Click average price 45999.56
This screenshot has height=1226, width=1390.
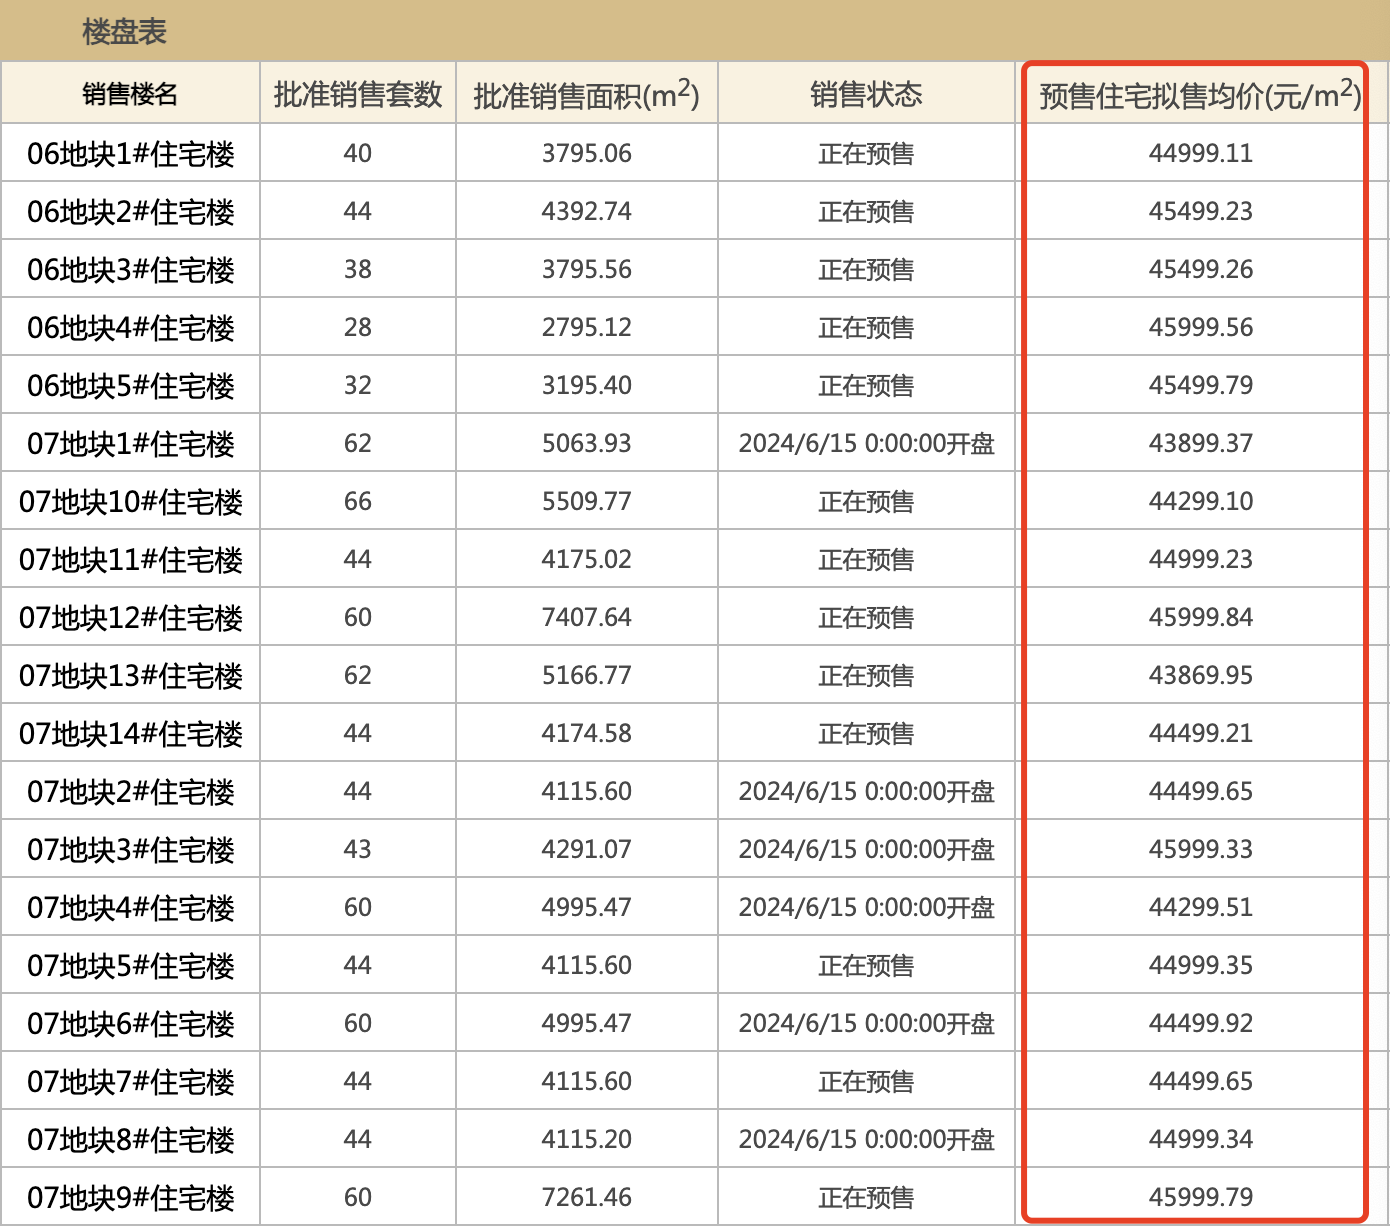(1200, 327)
